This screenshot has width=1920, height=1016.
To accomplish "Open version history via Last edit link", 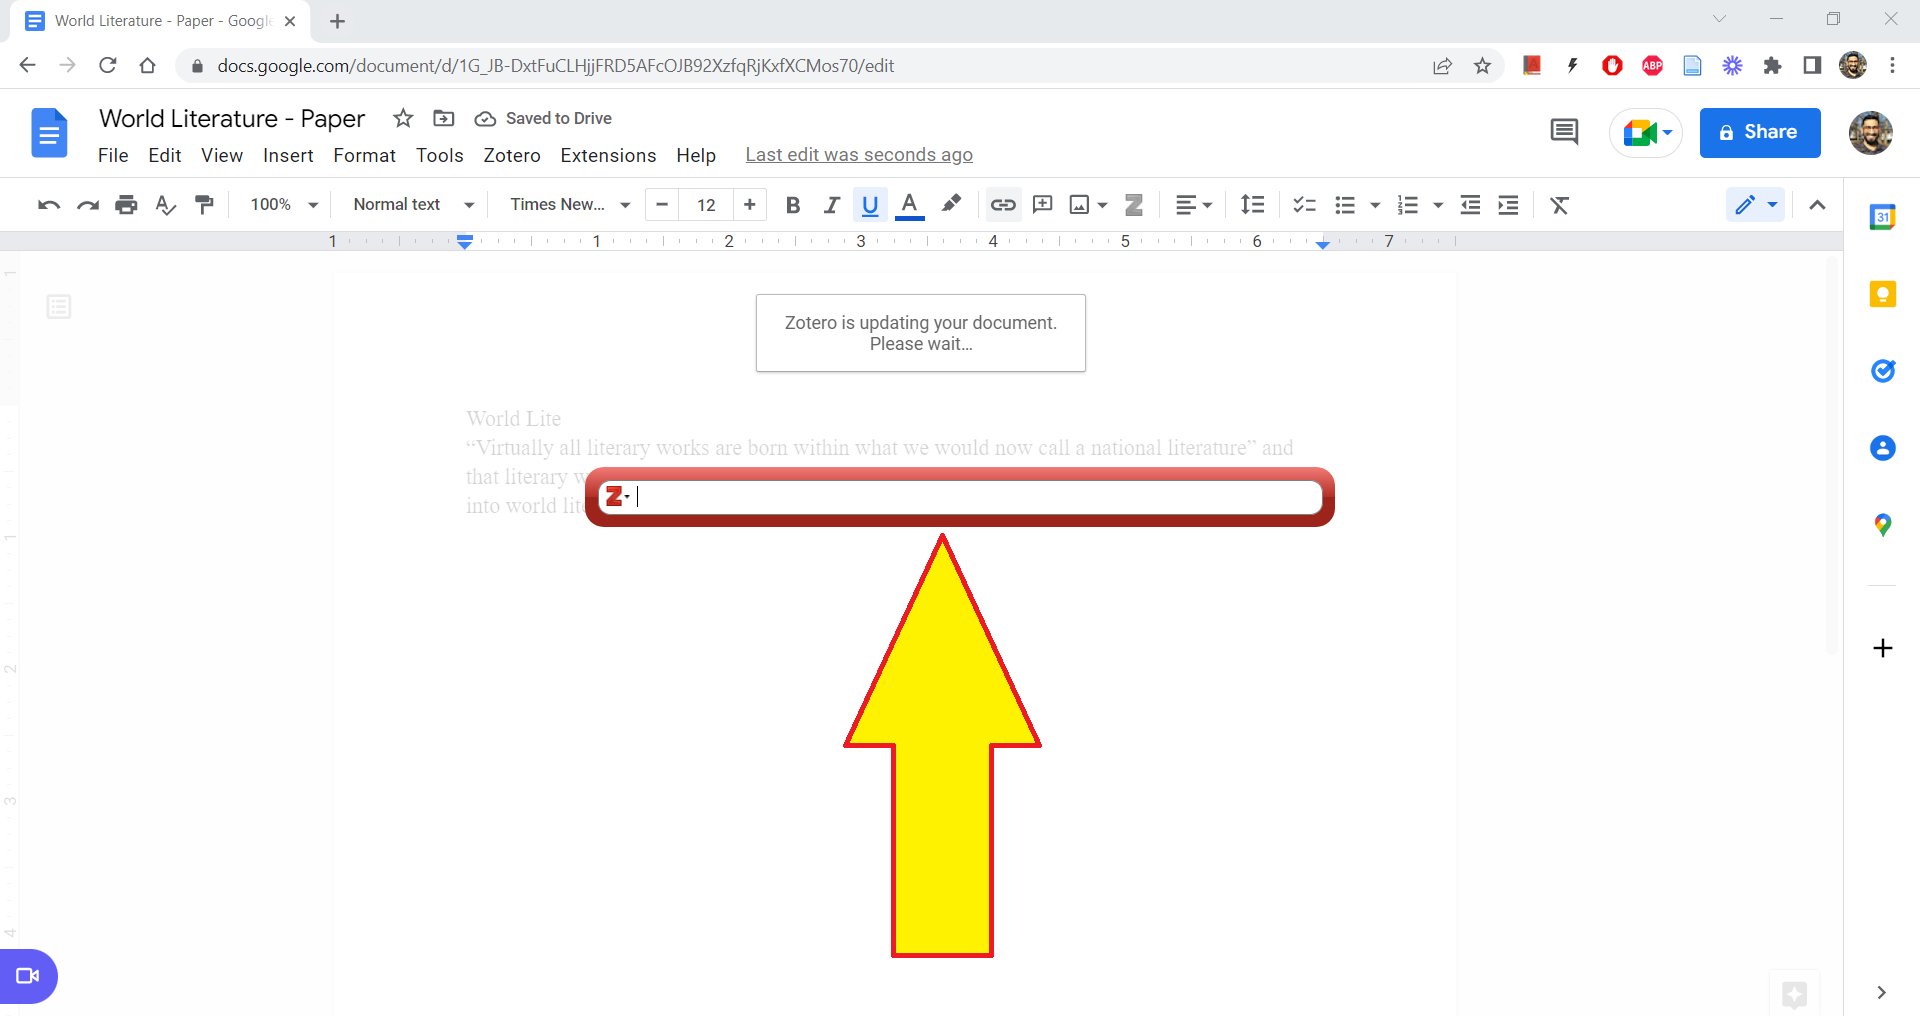I will tap(858, 154).
